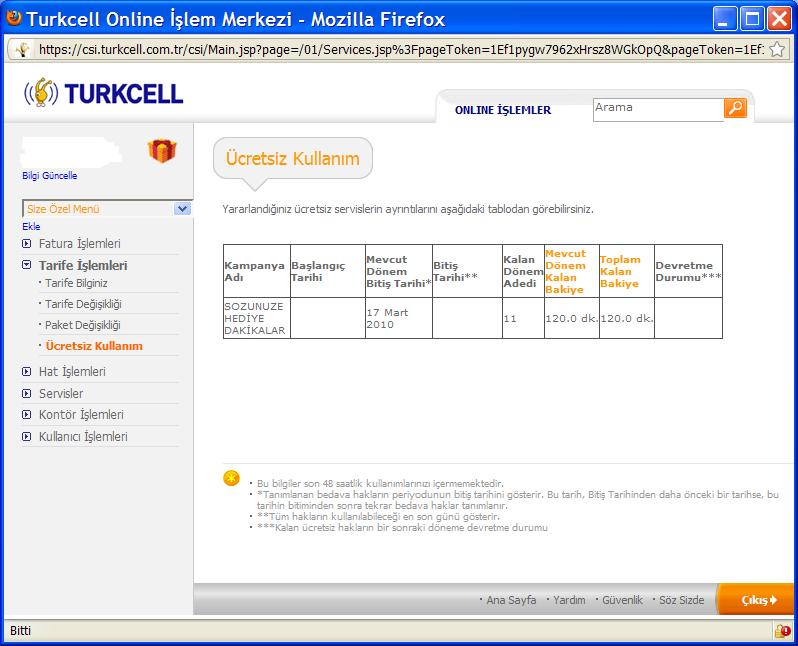Open Fatura İşlemleri menu
The height and width of the screenshot is (646, 798).
point(79,244)
